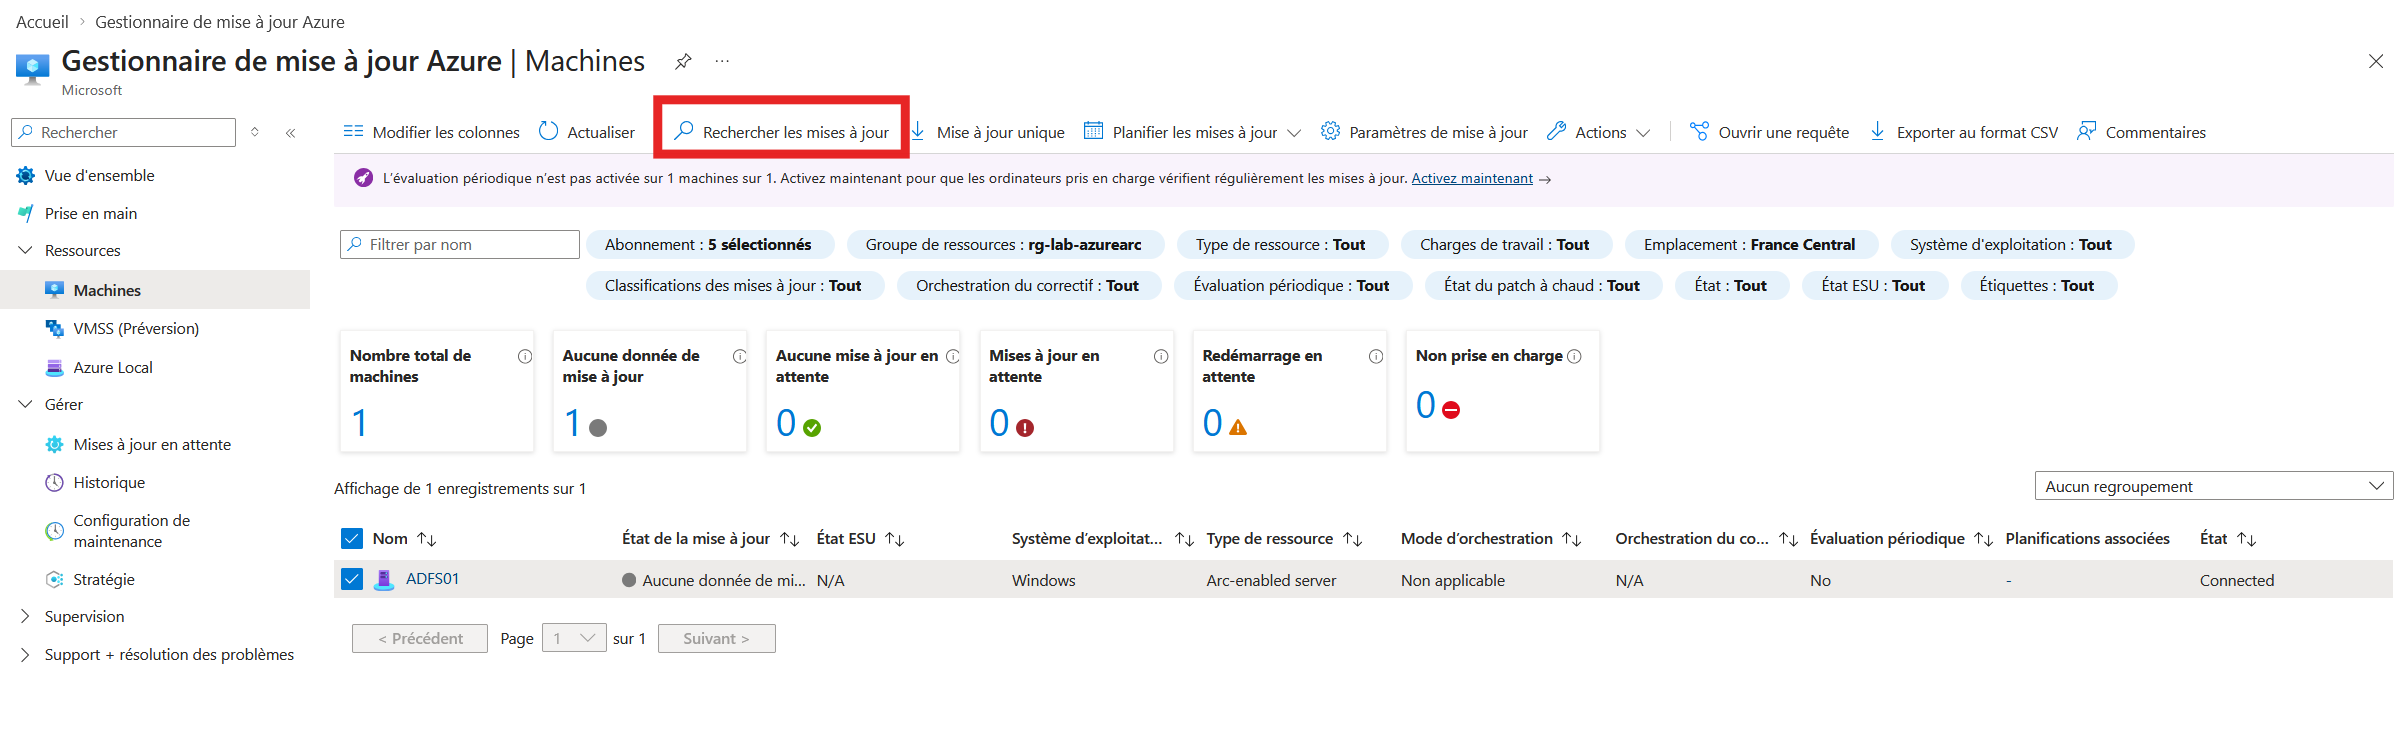Open the more options ellipsis near title
This screenshot has width=2401, height=739.
click(722, 61)
